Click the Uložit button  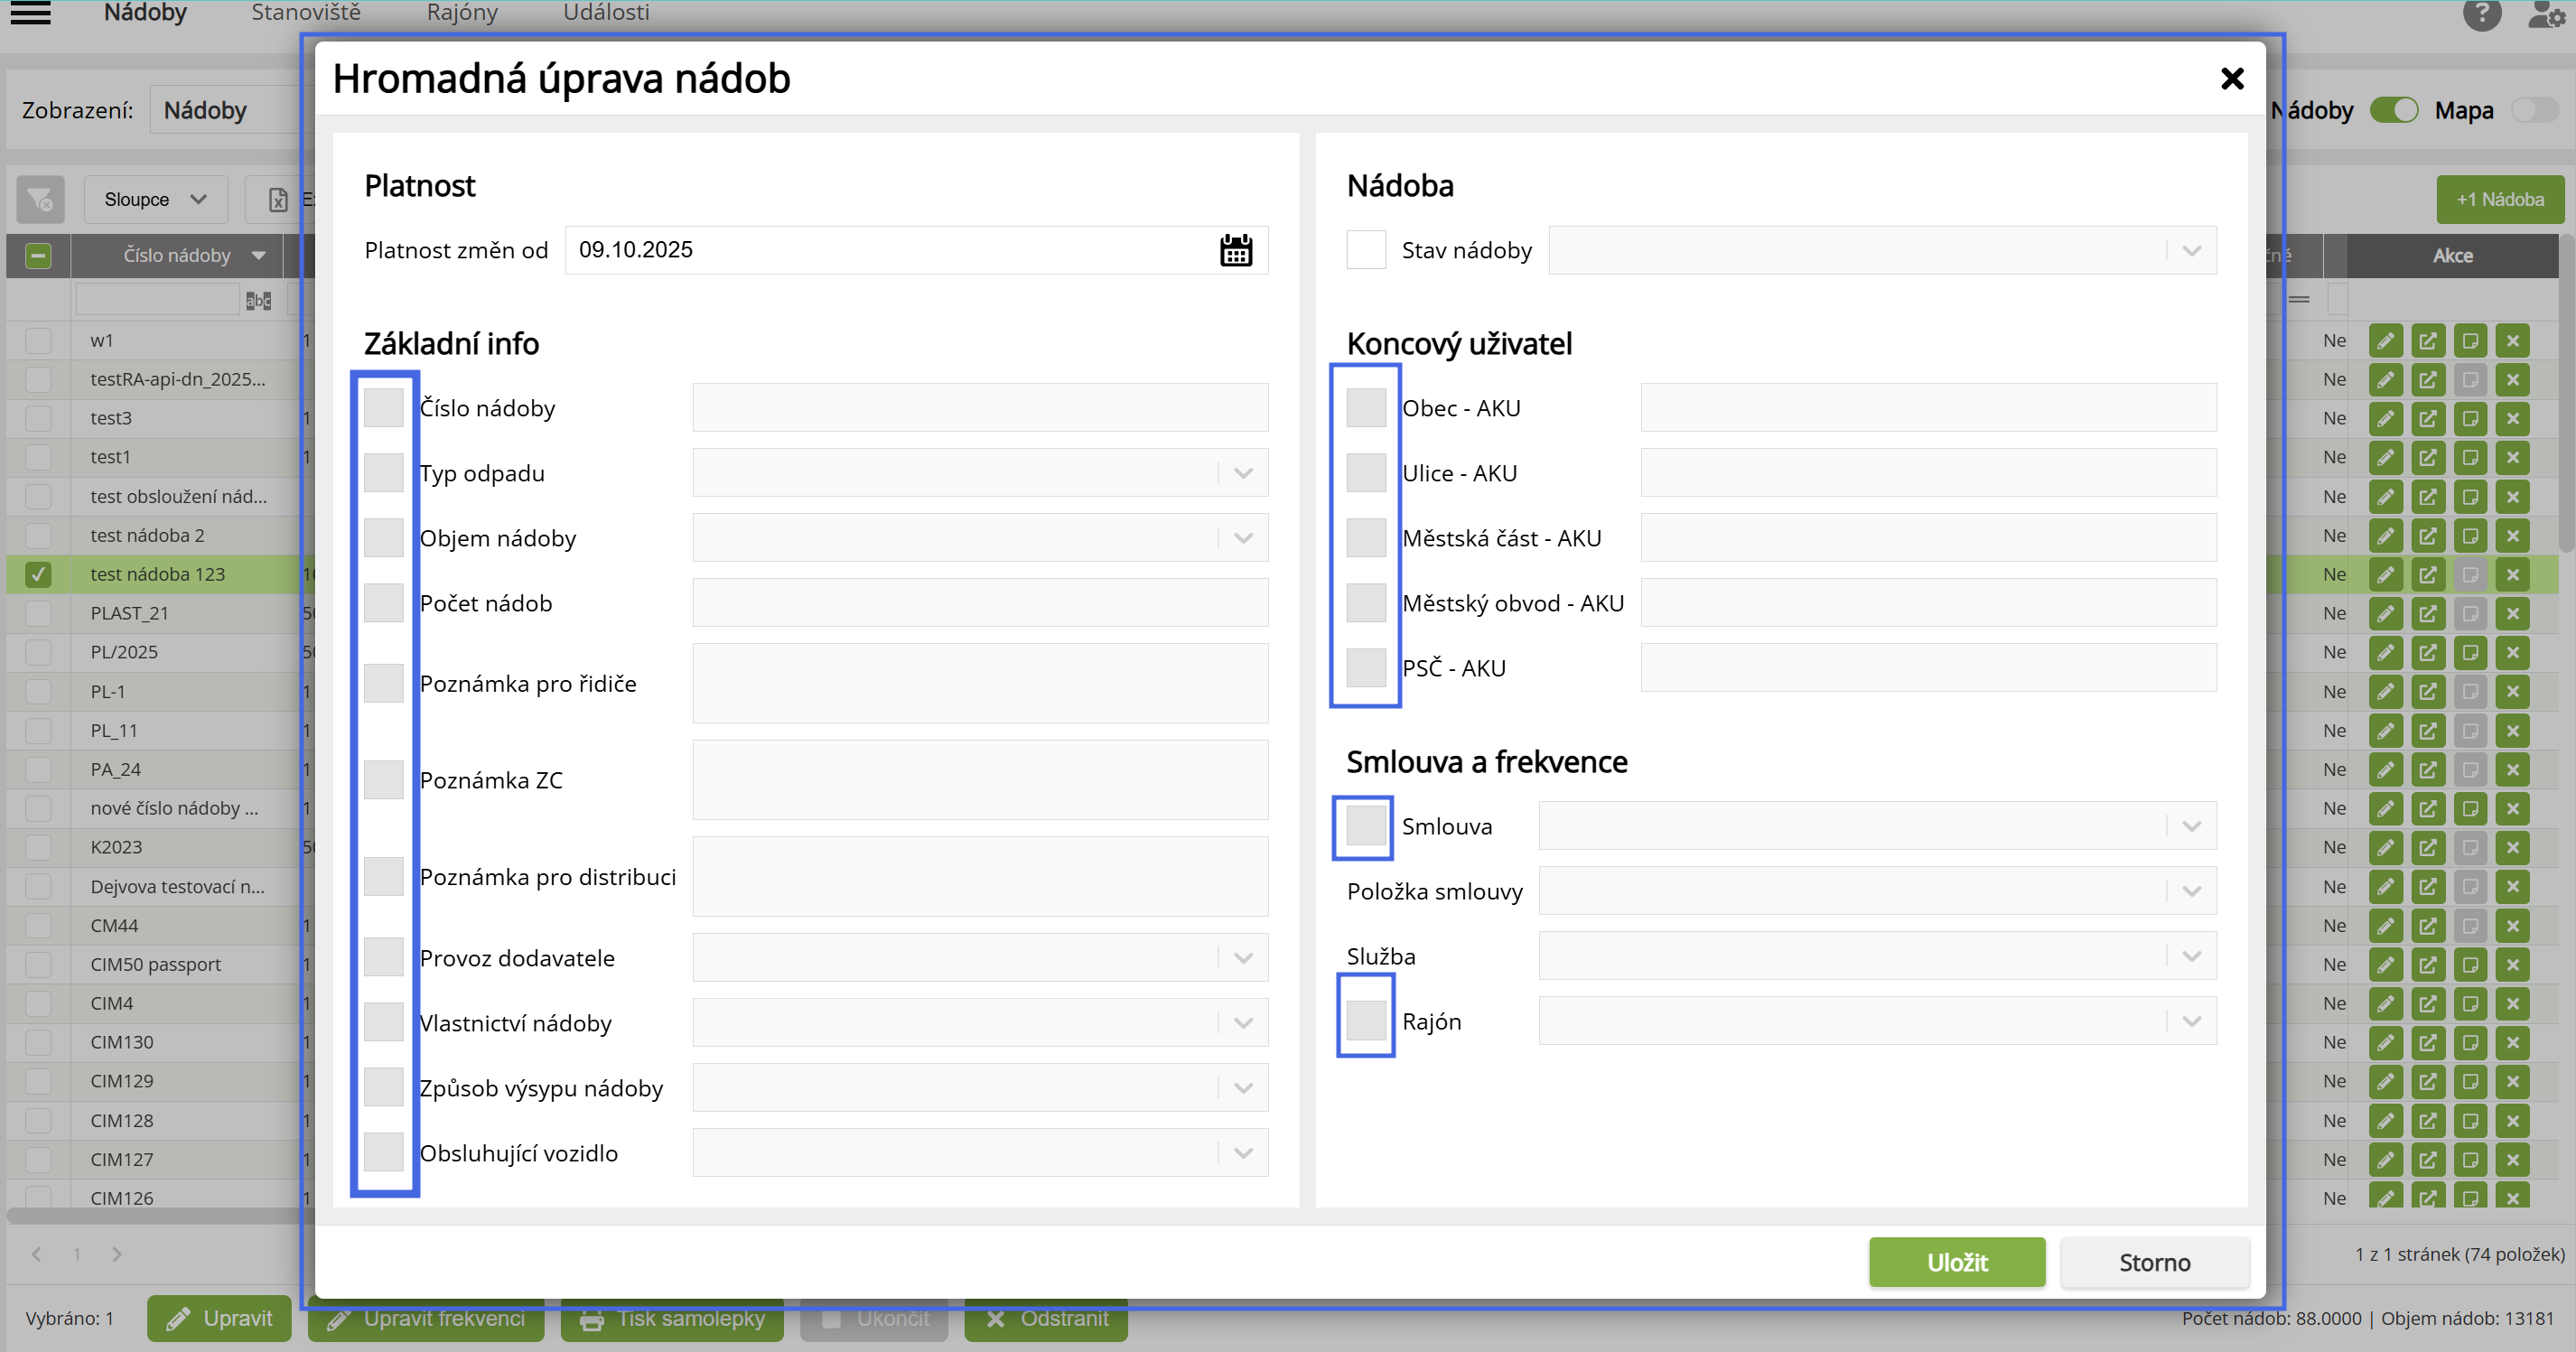pos(1956,1262)
